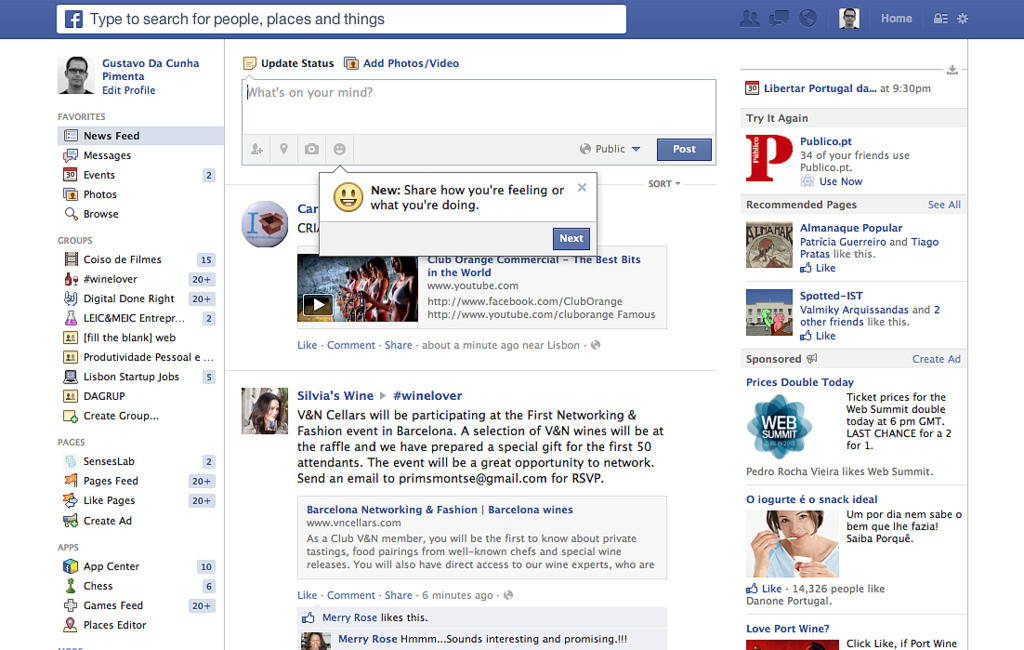
Task: Click the LEIC&MEIC Entrepr... flask icon
Action: 71,318
